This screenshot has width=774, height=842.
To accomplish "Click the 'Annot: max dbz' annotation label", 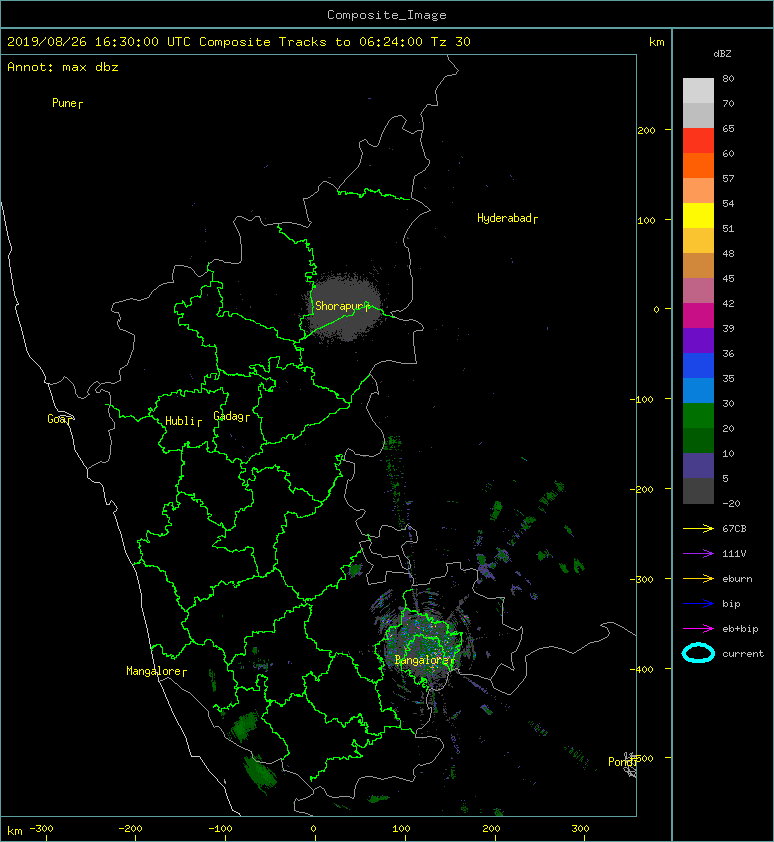I will (x=63, y=67).
